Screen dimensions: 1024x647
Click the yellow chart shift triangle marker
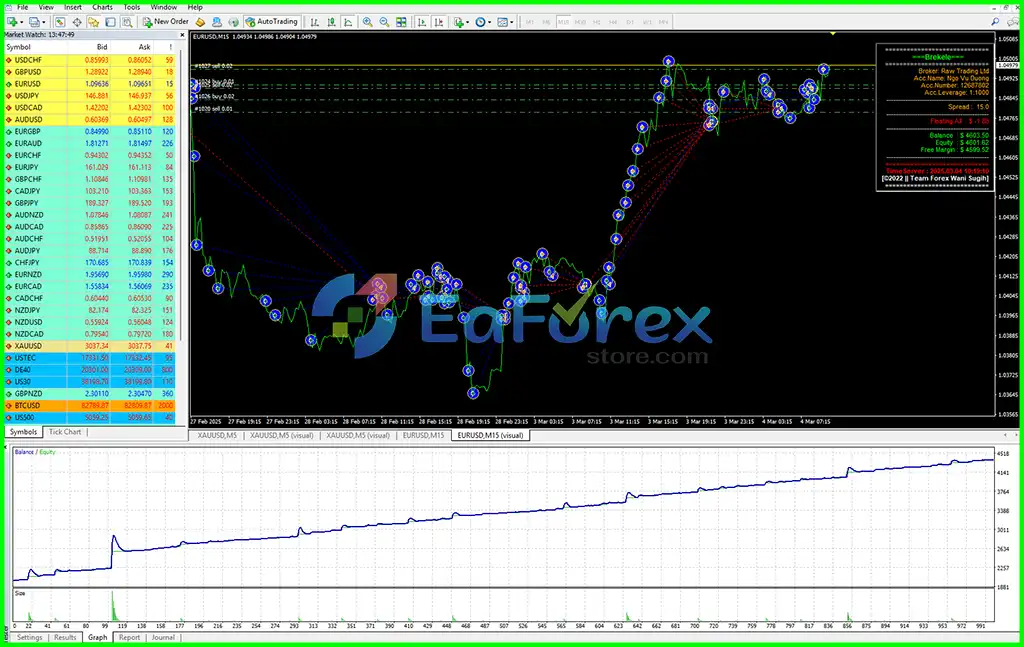(x=833, y=33)
